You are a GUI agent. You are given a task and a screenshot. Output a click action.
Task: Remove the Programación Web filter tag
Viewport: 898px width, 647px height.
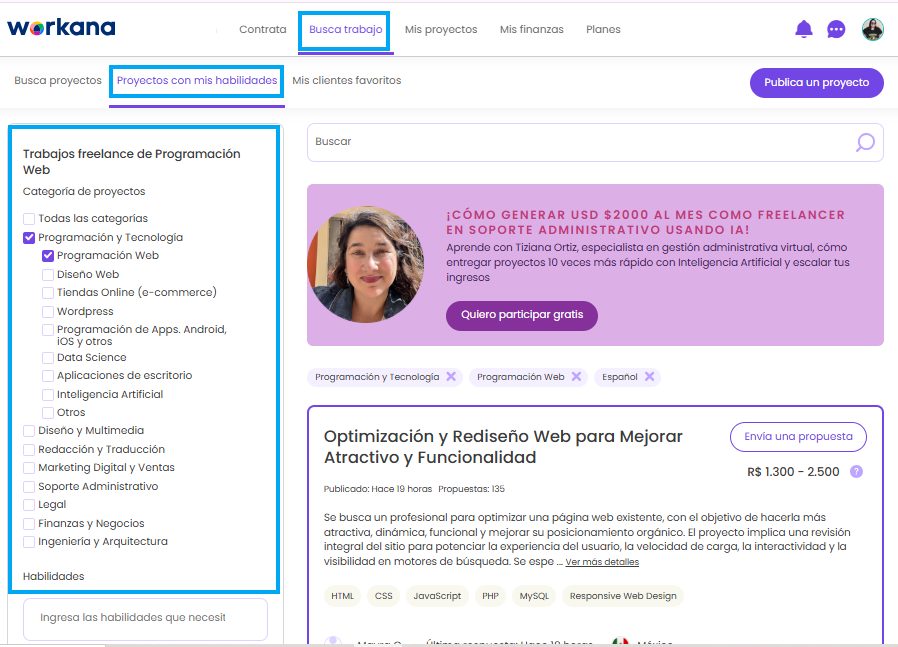(576, 376)
